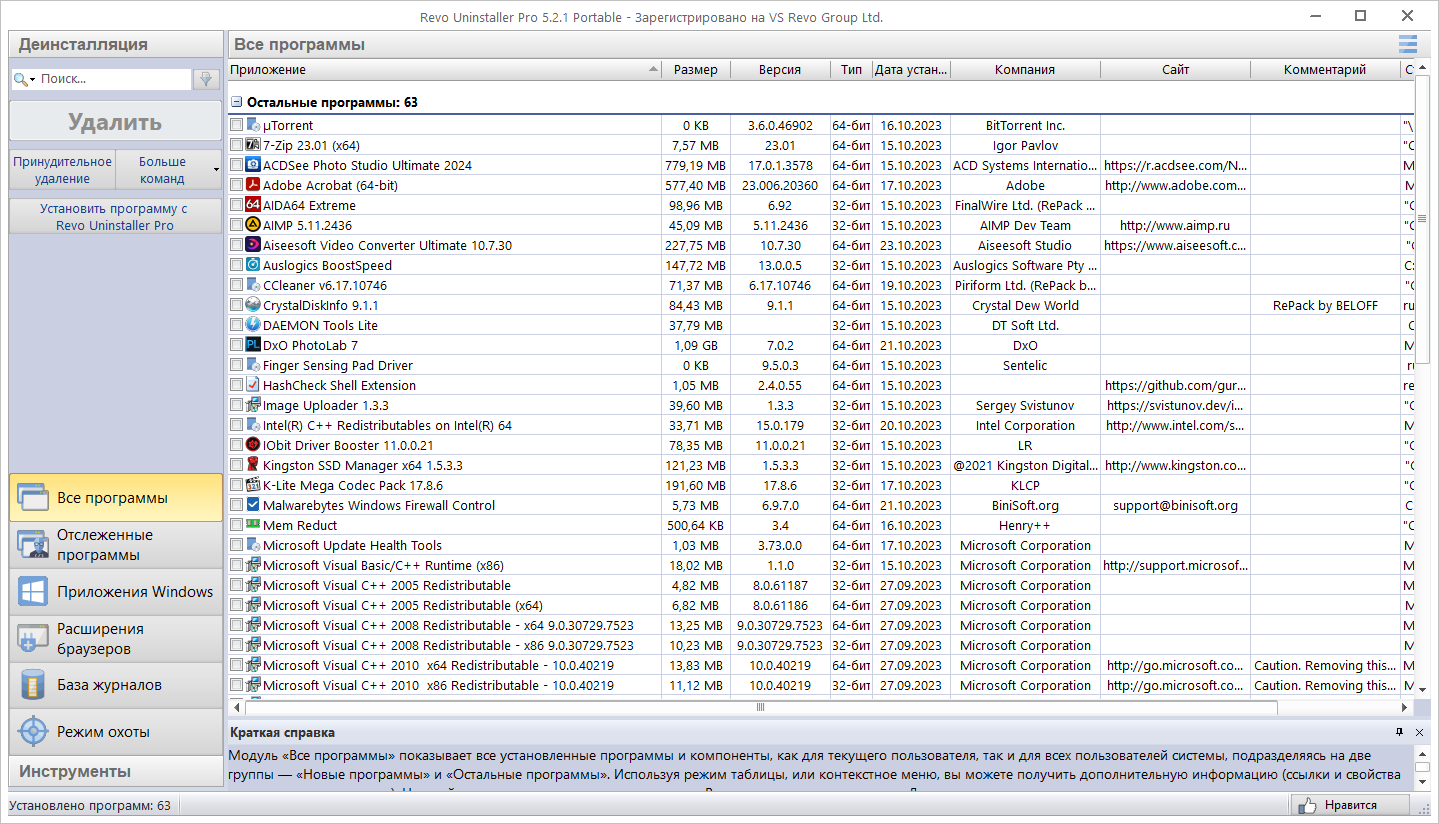Image resolution: width=1439 pixels, height=824 pixels.
Task: Expand the Инструменты panel header
Action: pyautogui.click(x=116, y=771)
